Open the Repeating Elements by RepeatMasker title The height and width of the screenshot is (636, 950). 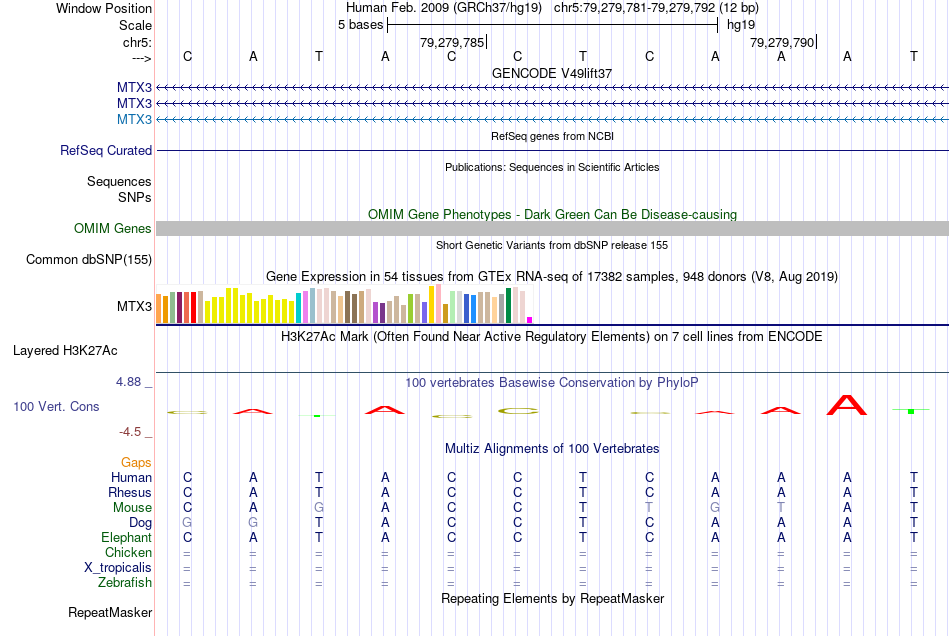[552, 599]
